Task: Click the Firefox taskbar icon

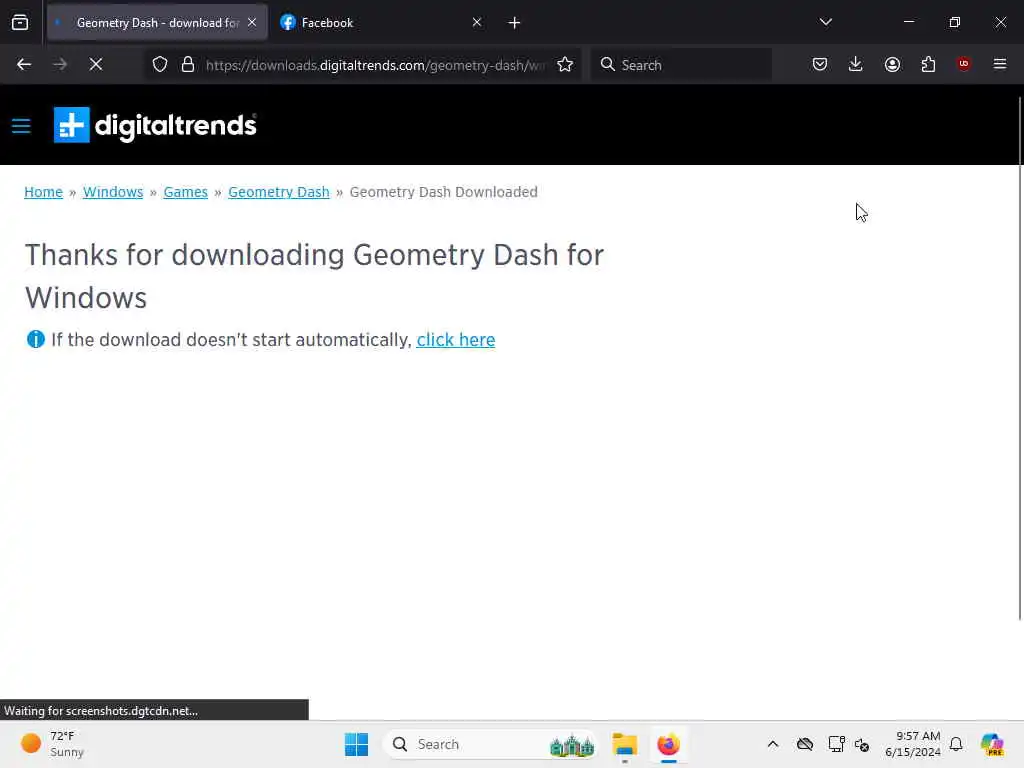Action: pos(668,744)
